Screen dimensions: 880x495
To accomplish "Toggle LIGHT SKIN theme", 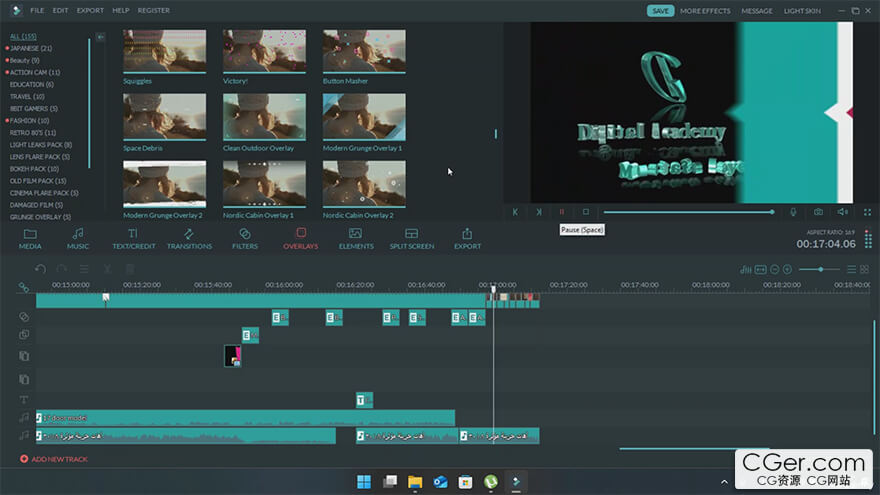I will (801, 11).
